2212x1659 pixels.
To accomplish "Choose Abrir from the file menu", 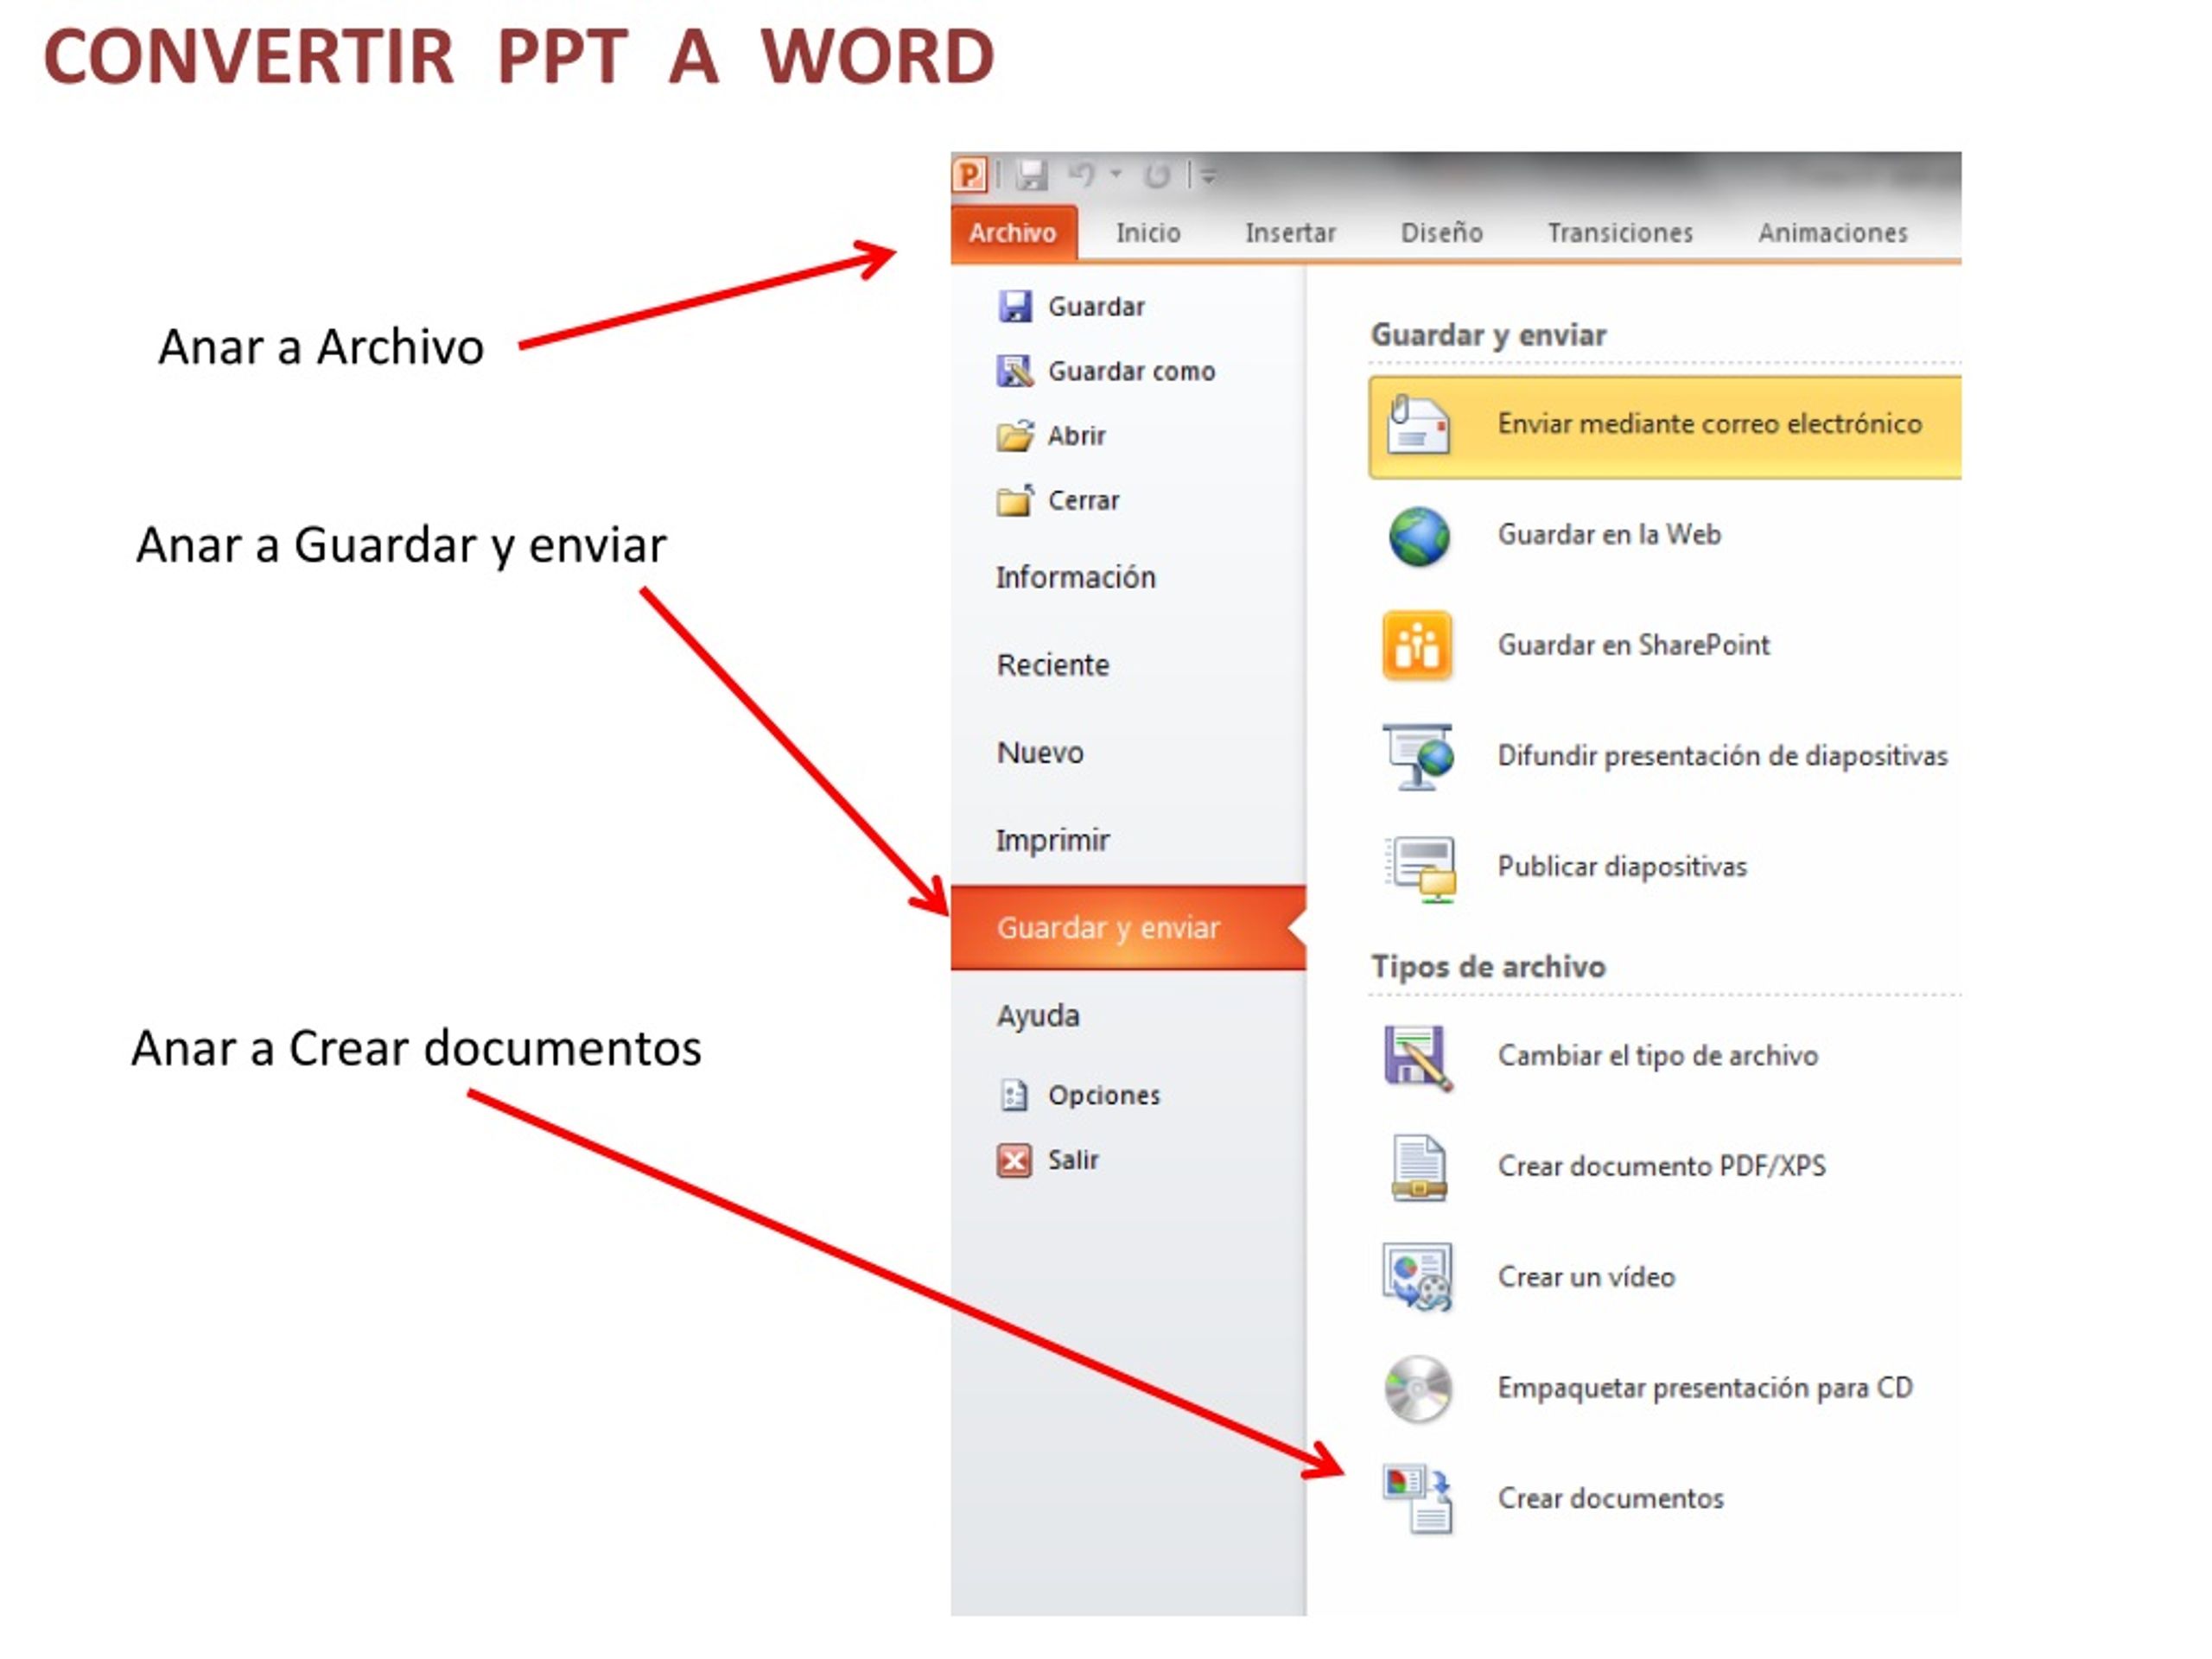I will point(1076,436).
